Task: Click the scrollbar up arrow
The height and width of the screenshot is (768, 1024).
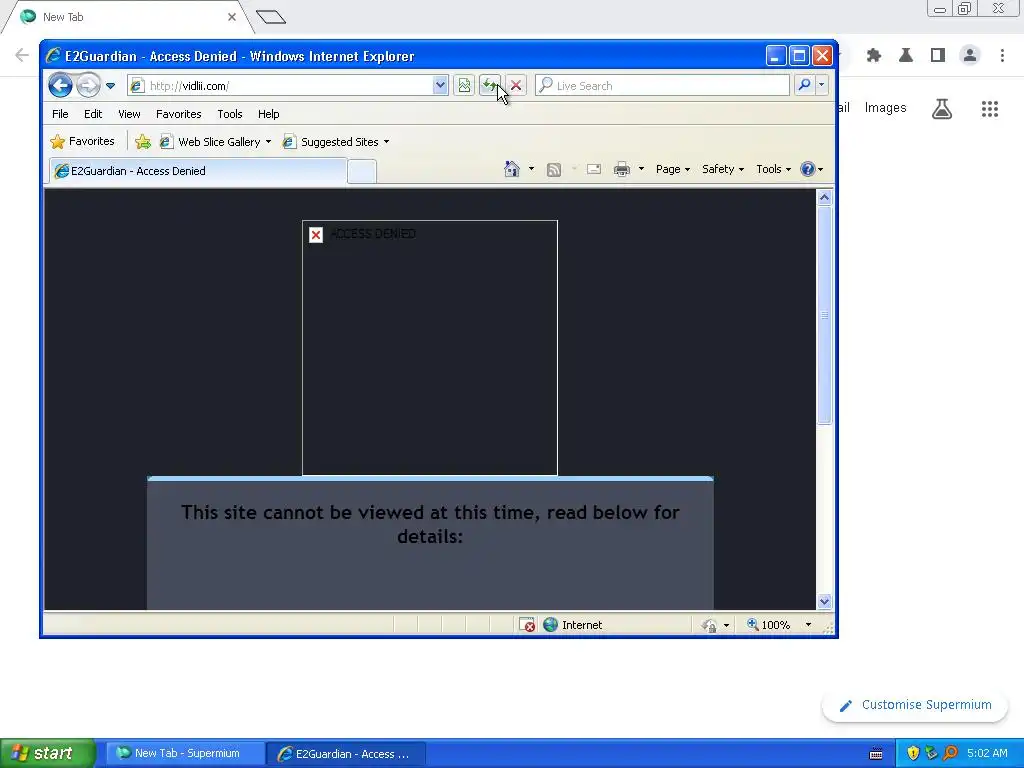Action: [824, 197]
